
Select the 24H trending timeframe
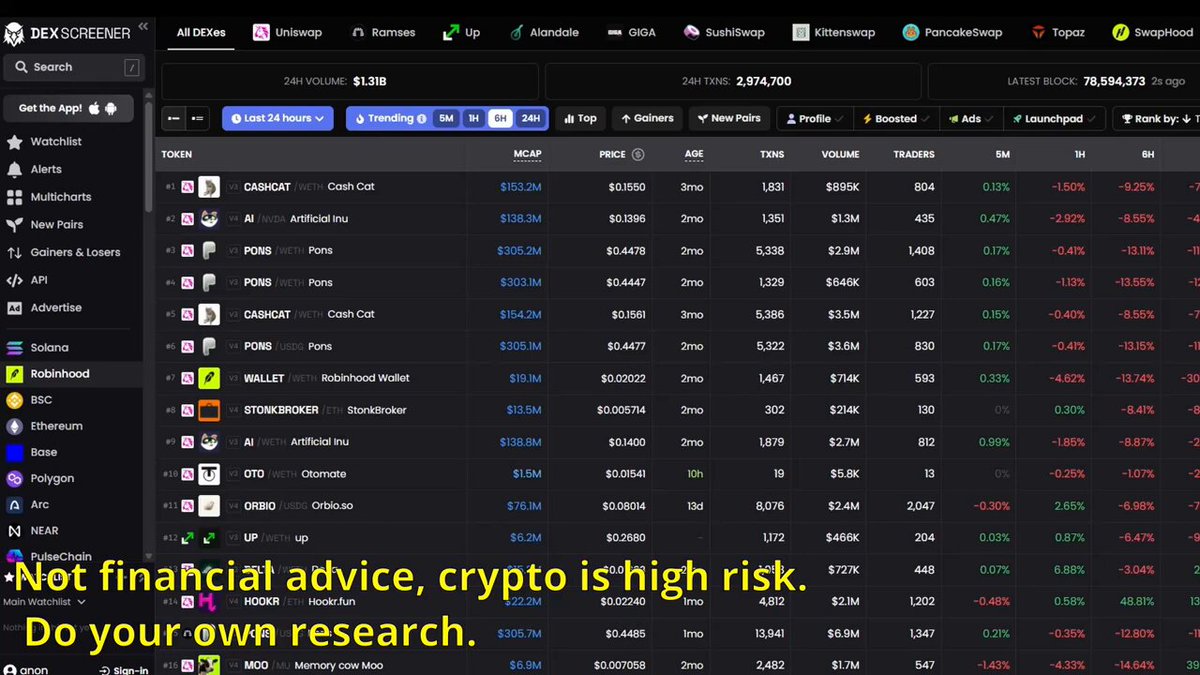coord(530,118)
